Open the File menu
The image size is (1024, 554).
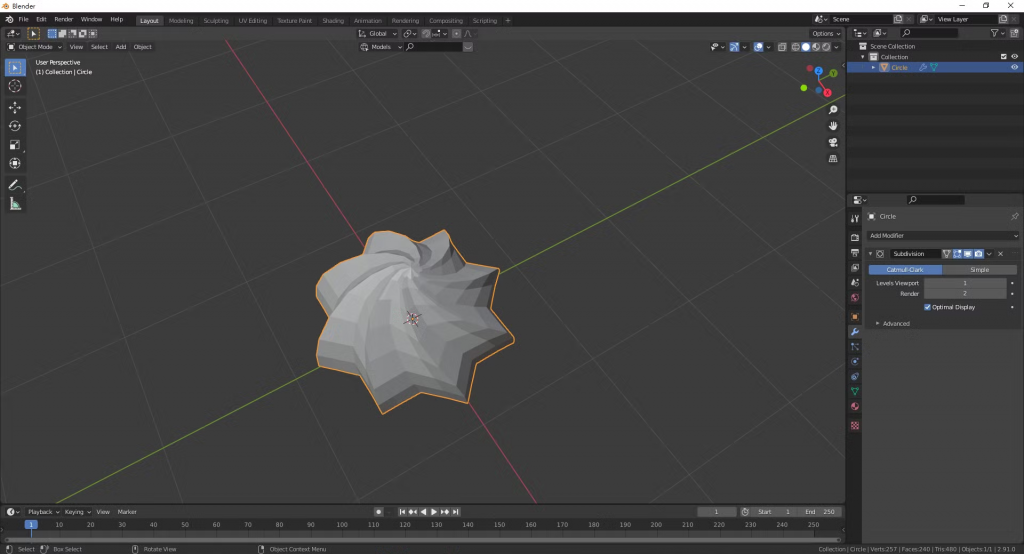[24, 20]
